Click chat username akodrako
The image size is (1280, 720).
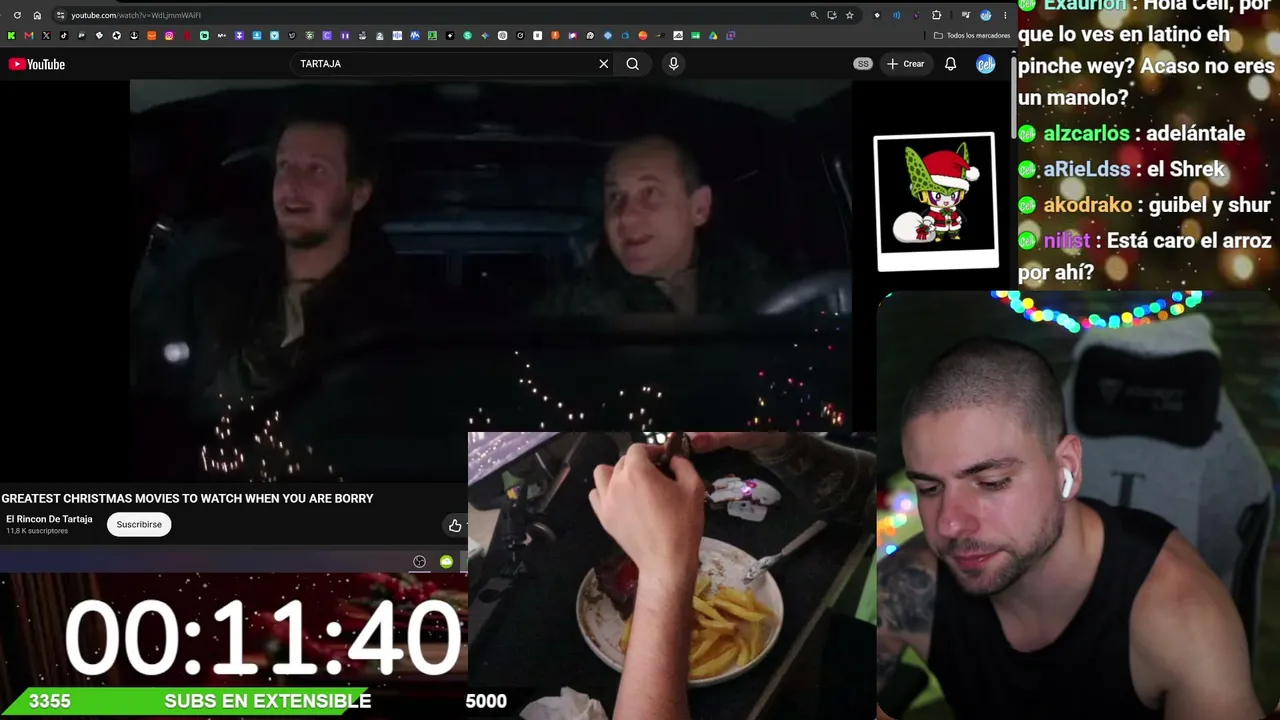(x=1088, y=205)
